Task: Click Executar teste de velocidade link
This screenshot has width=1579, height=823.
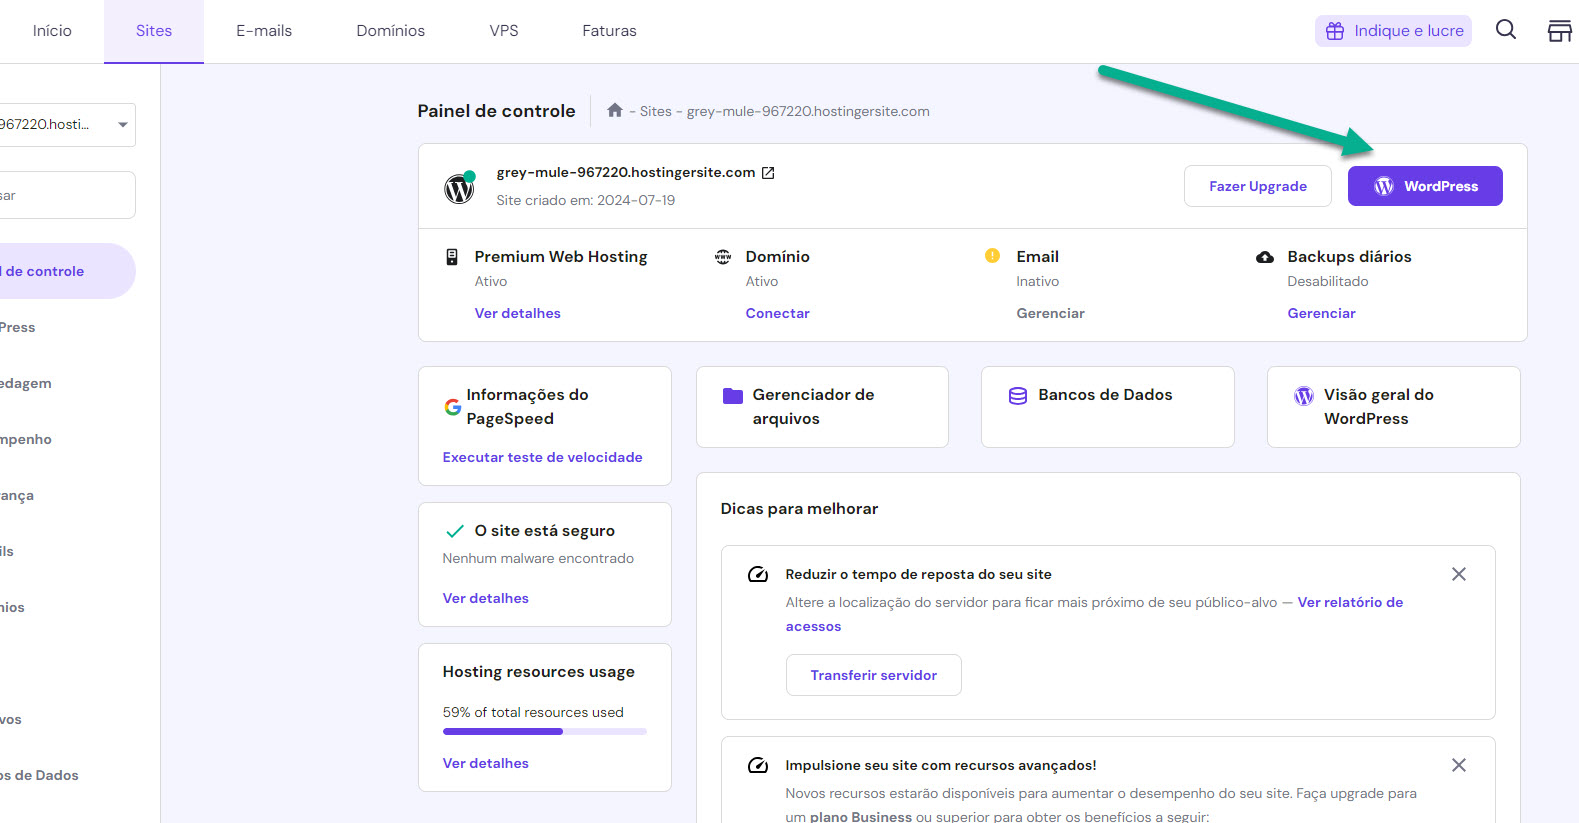Action: (543, 457)
